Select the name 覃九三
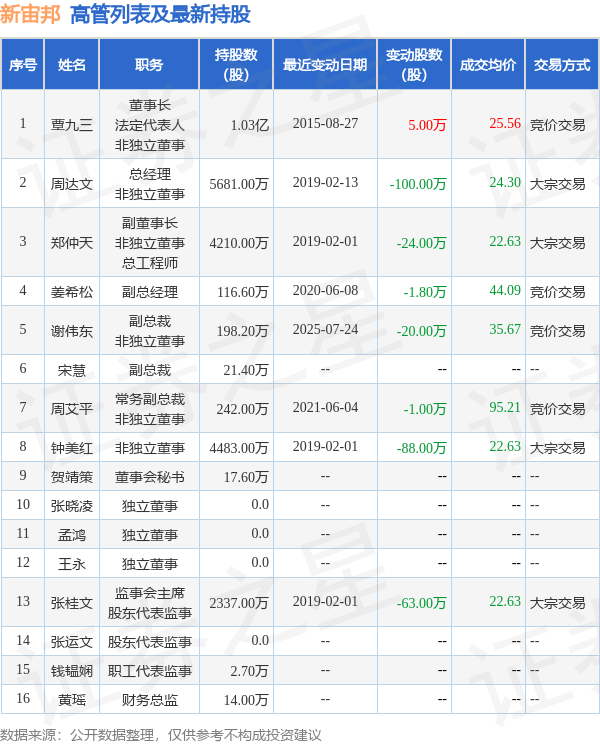Screen dimensions: 600x744 point(72,125)
